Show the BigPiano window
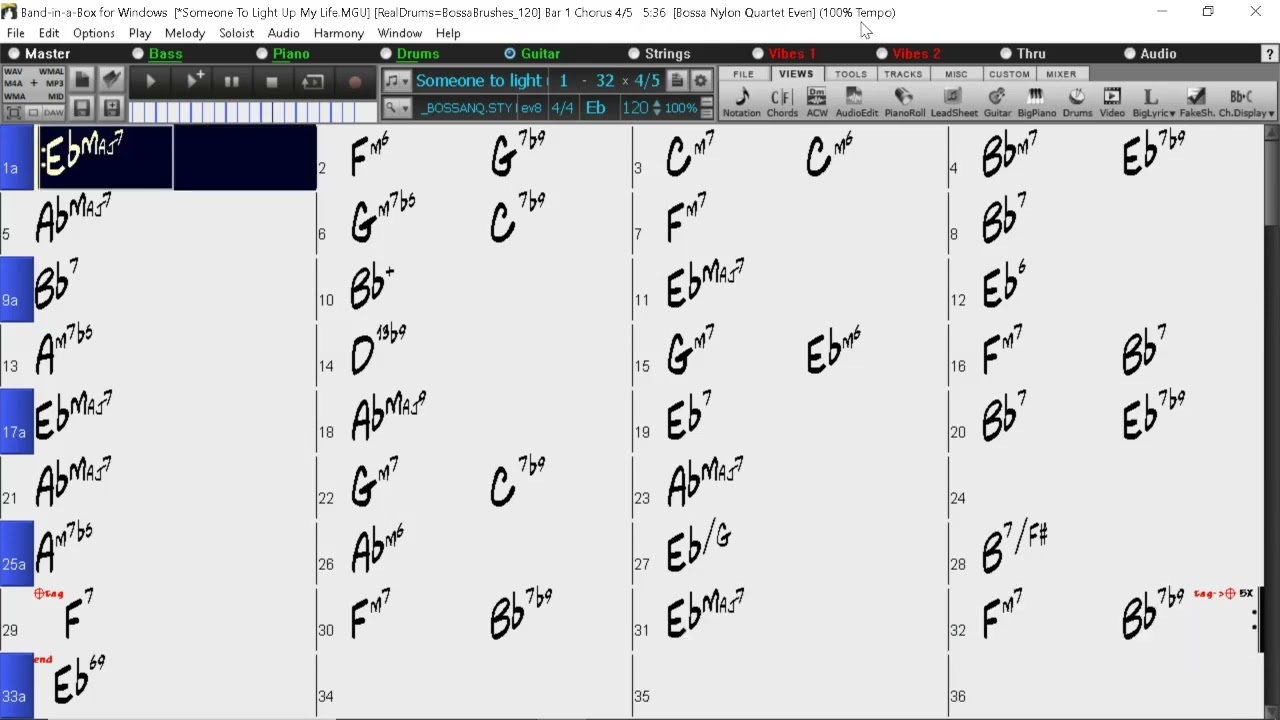 pos(1036,103)
